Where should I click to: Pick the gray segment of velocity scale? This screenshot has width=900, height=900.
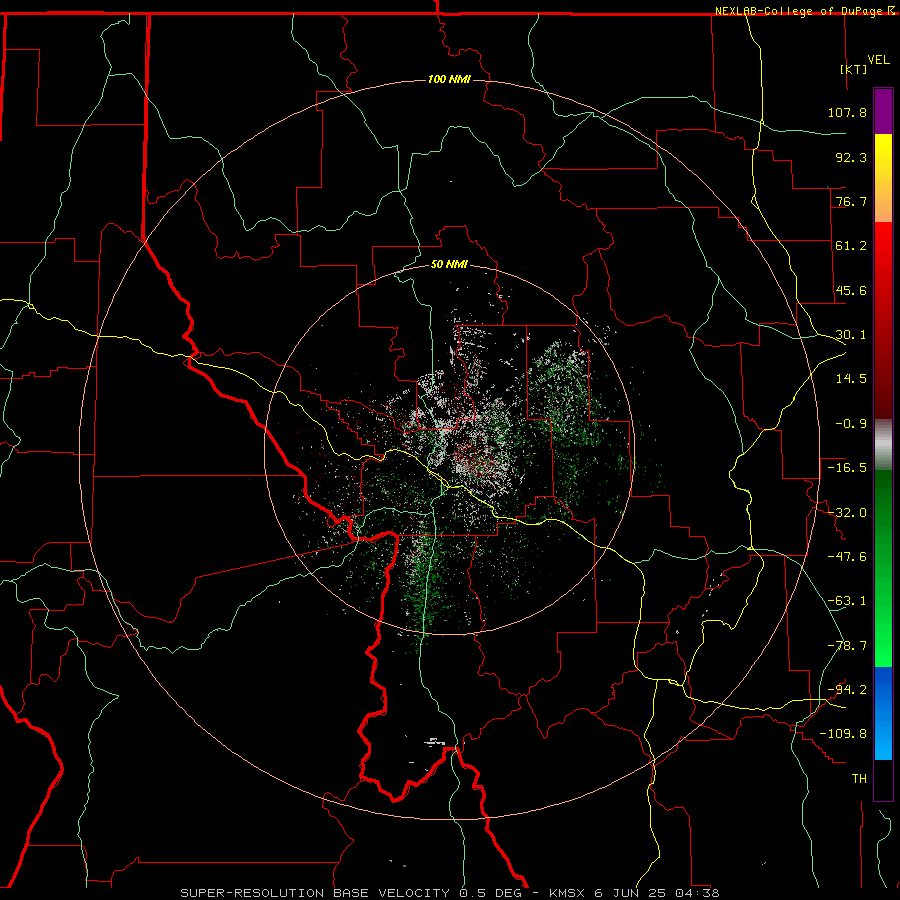tap(883, 445)
